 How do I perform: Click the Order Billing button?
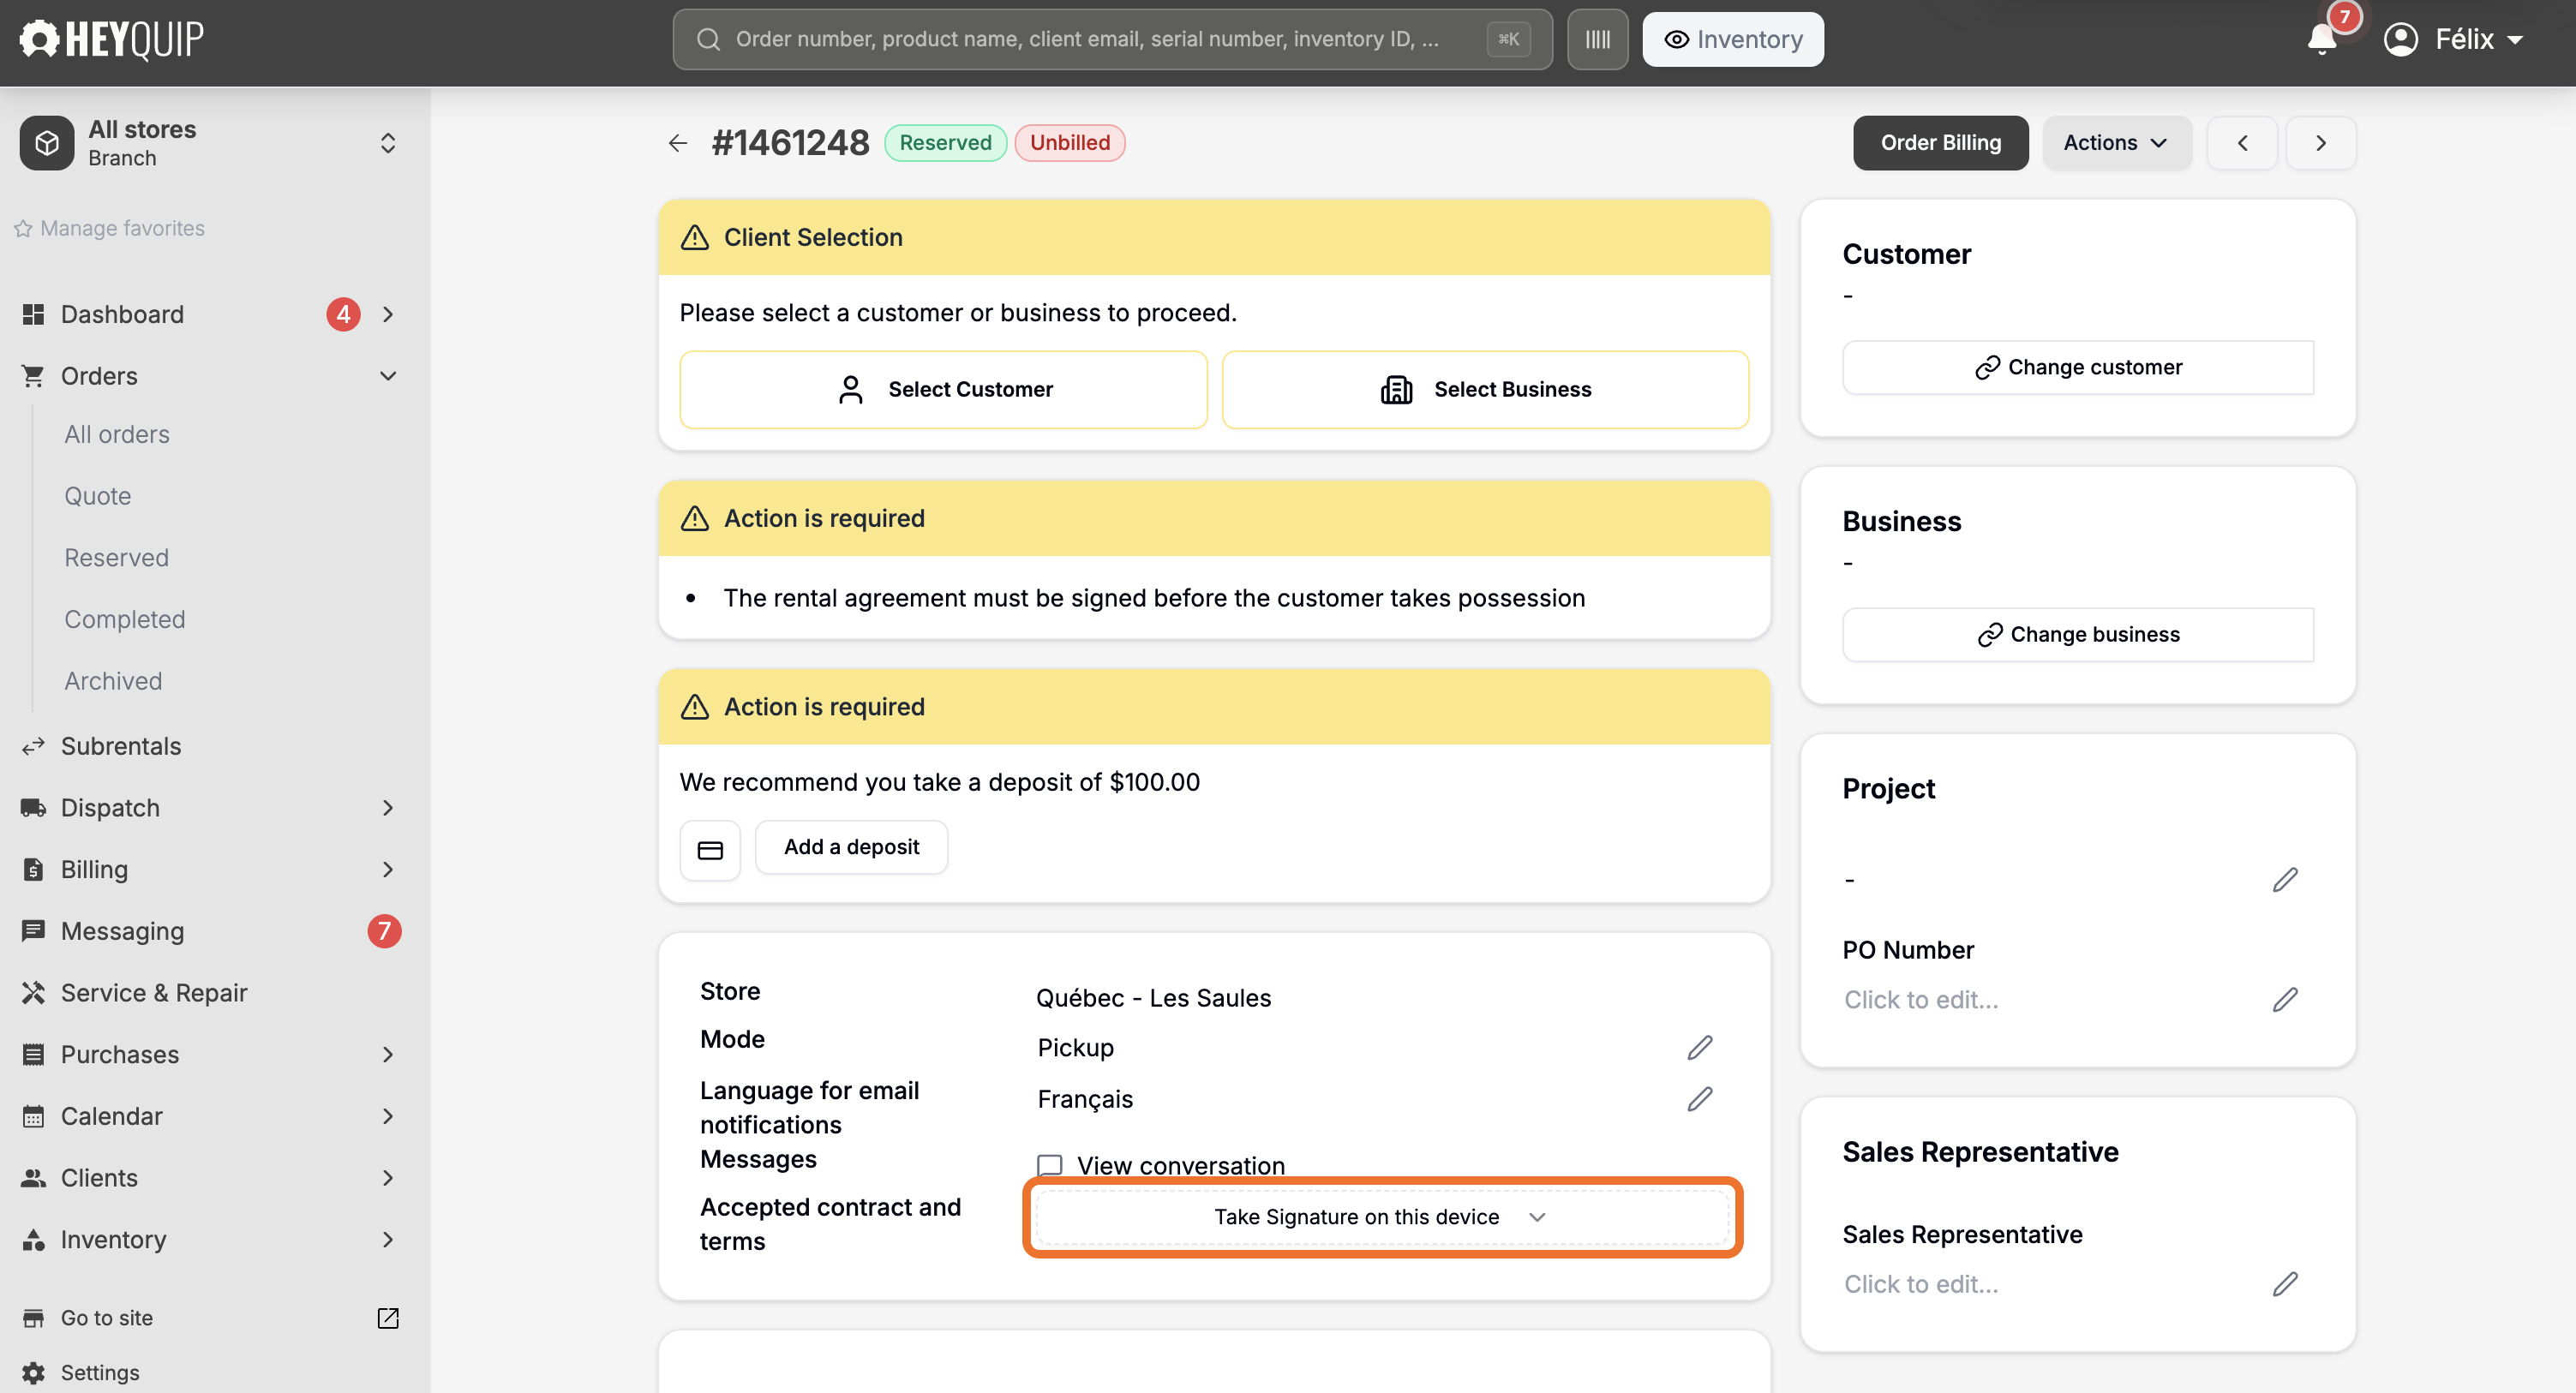tap(1940, 143)
